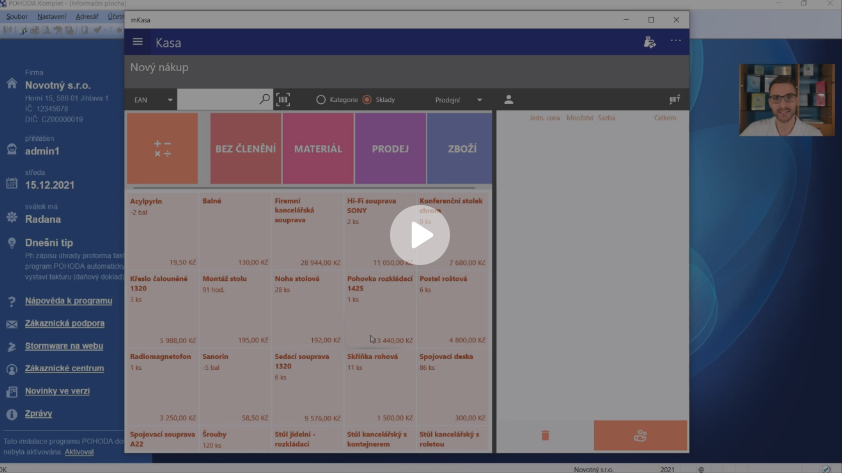Open Adresář menu in POHODA window
The height and width of the screenshot is (473, 842).
point(87,17)
